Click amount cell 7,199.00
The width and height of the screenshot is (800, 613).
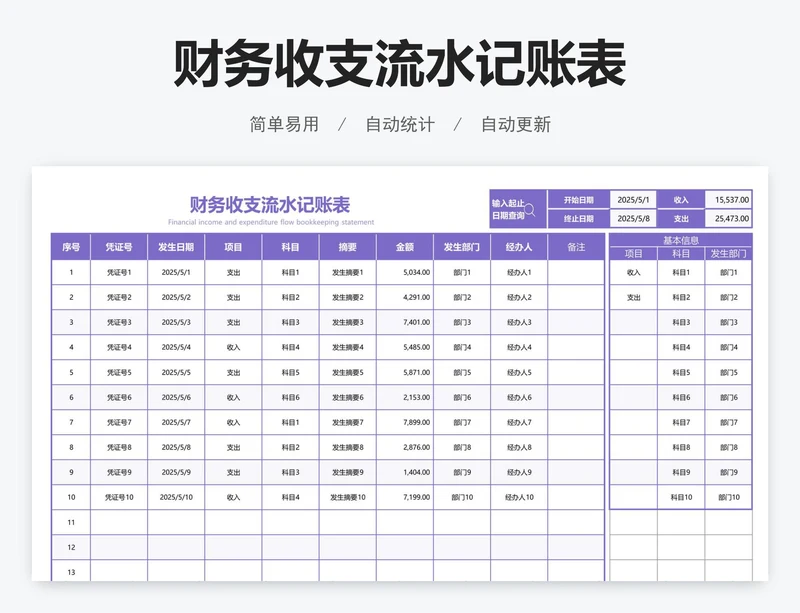click(405, 497)
